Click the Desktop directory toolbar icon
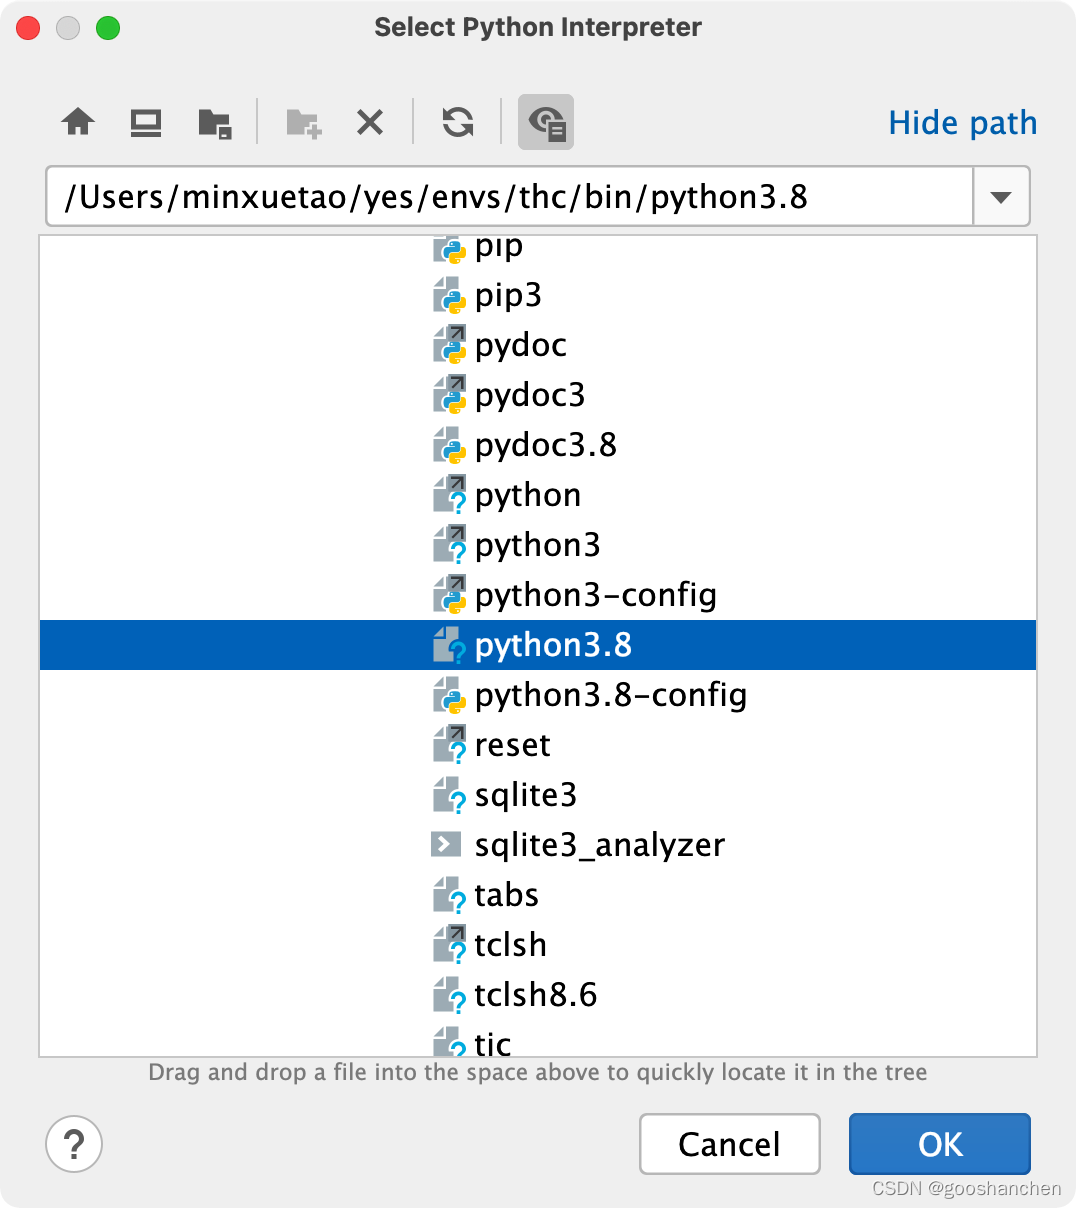The image size is (1076, 1208). (146, 122)
